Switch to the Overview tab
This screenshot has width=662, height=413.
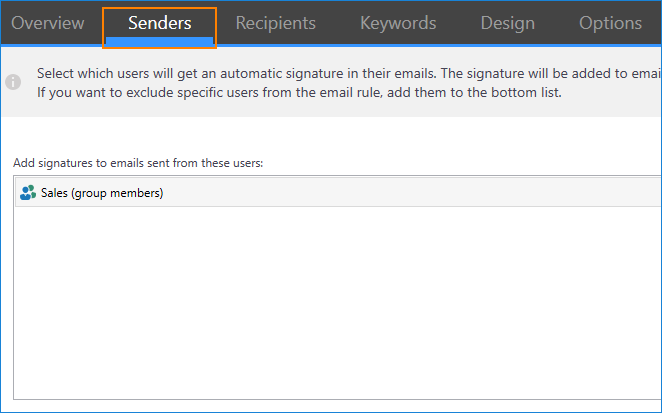pos(48,23)
